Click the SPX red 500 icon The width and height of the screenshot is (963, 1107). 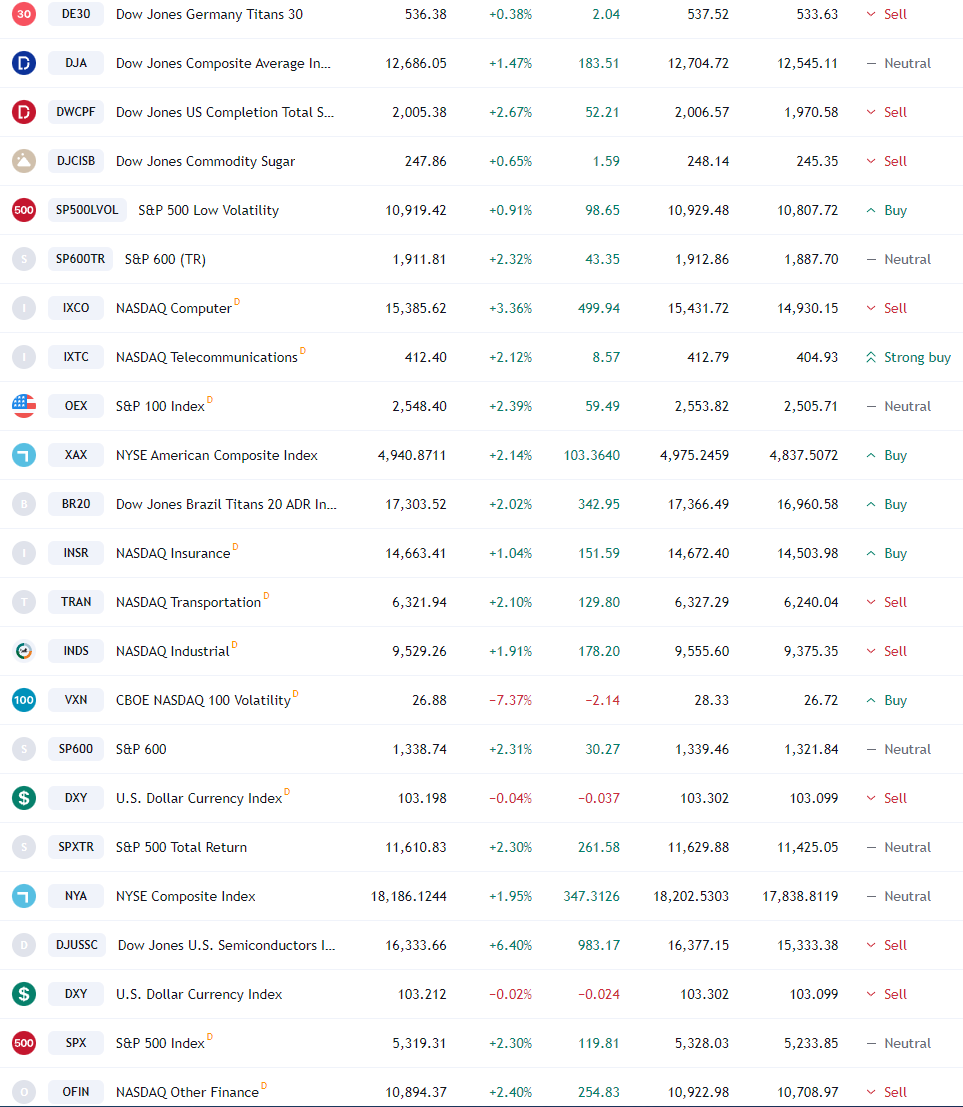tap(24, 1043)
